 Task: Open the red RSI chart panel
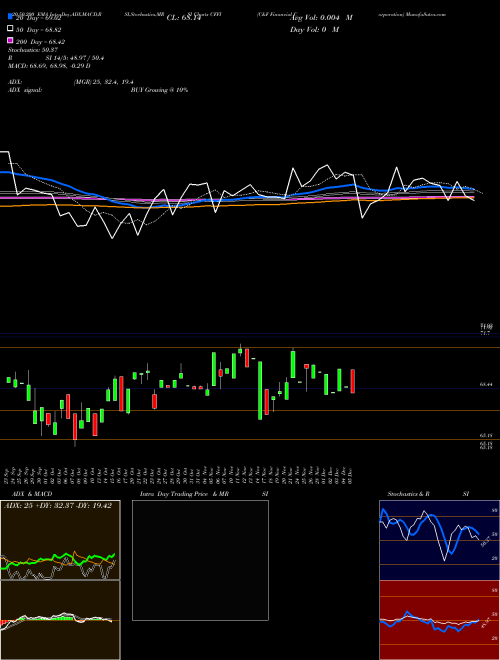[x=439, y=620]
